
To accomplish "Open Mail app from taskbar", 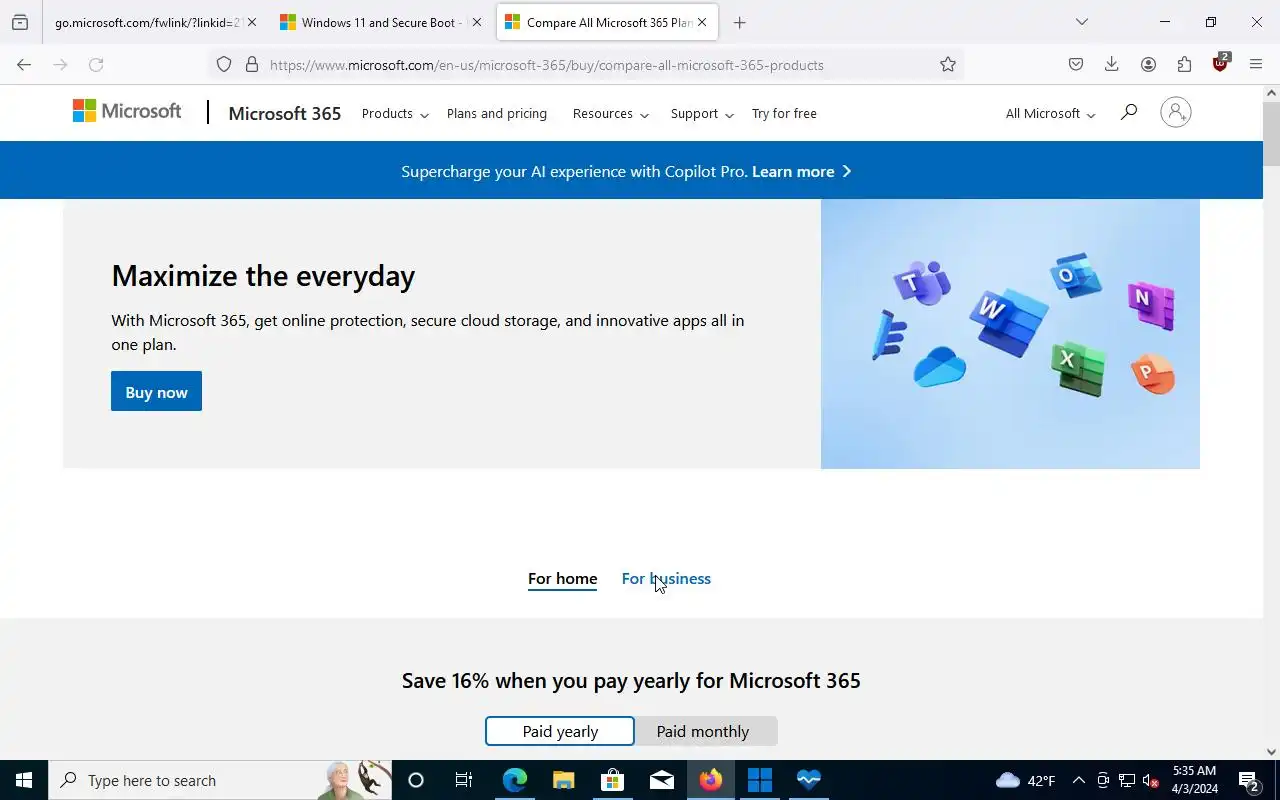I will point(661,780).
